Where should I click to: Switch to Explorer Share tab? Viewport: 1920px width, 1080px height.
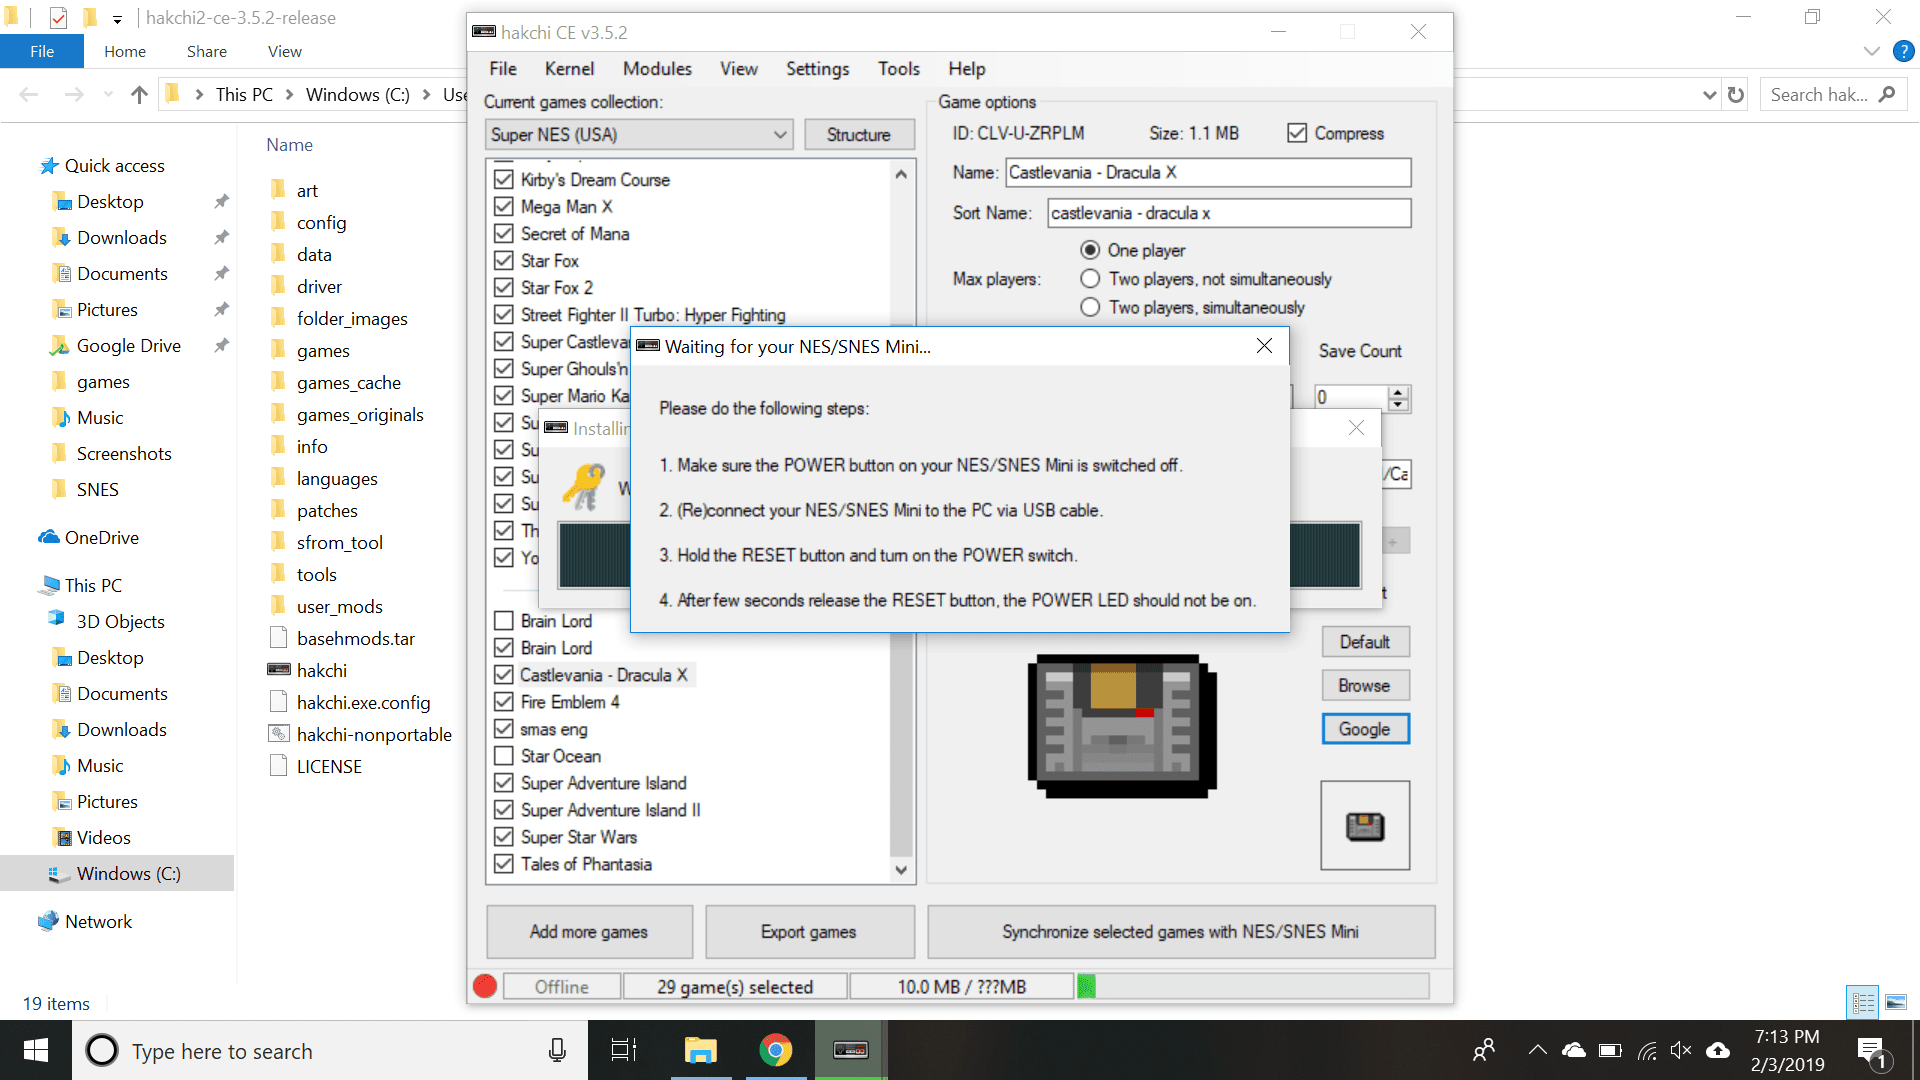coord(206,51)
